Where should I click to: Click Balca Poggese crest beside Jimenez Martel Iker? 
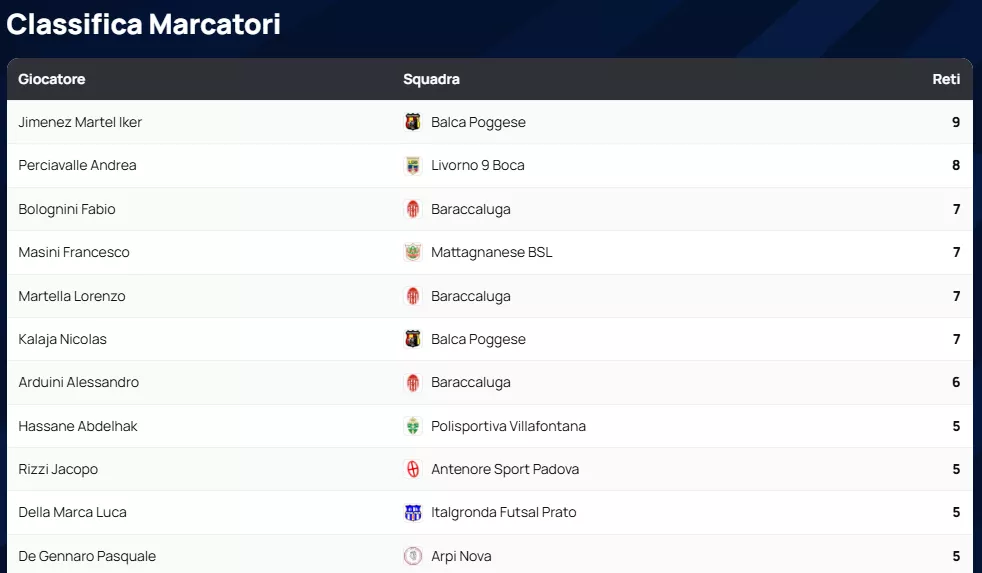pyautogui.click(x=413, y=122)
